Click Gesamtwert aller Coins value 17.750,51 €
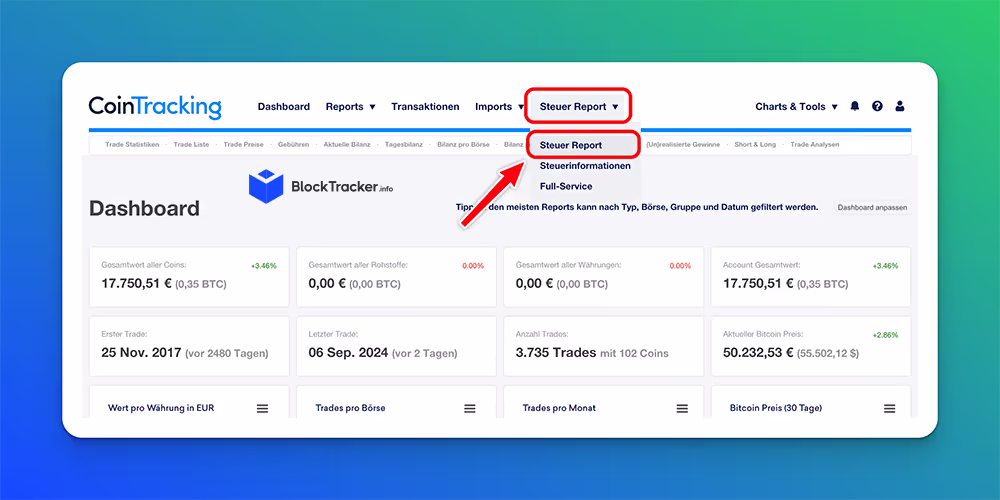The height and width of the screenshot is (500, 1000). click(x=136, y=283)
